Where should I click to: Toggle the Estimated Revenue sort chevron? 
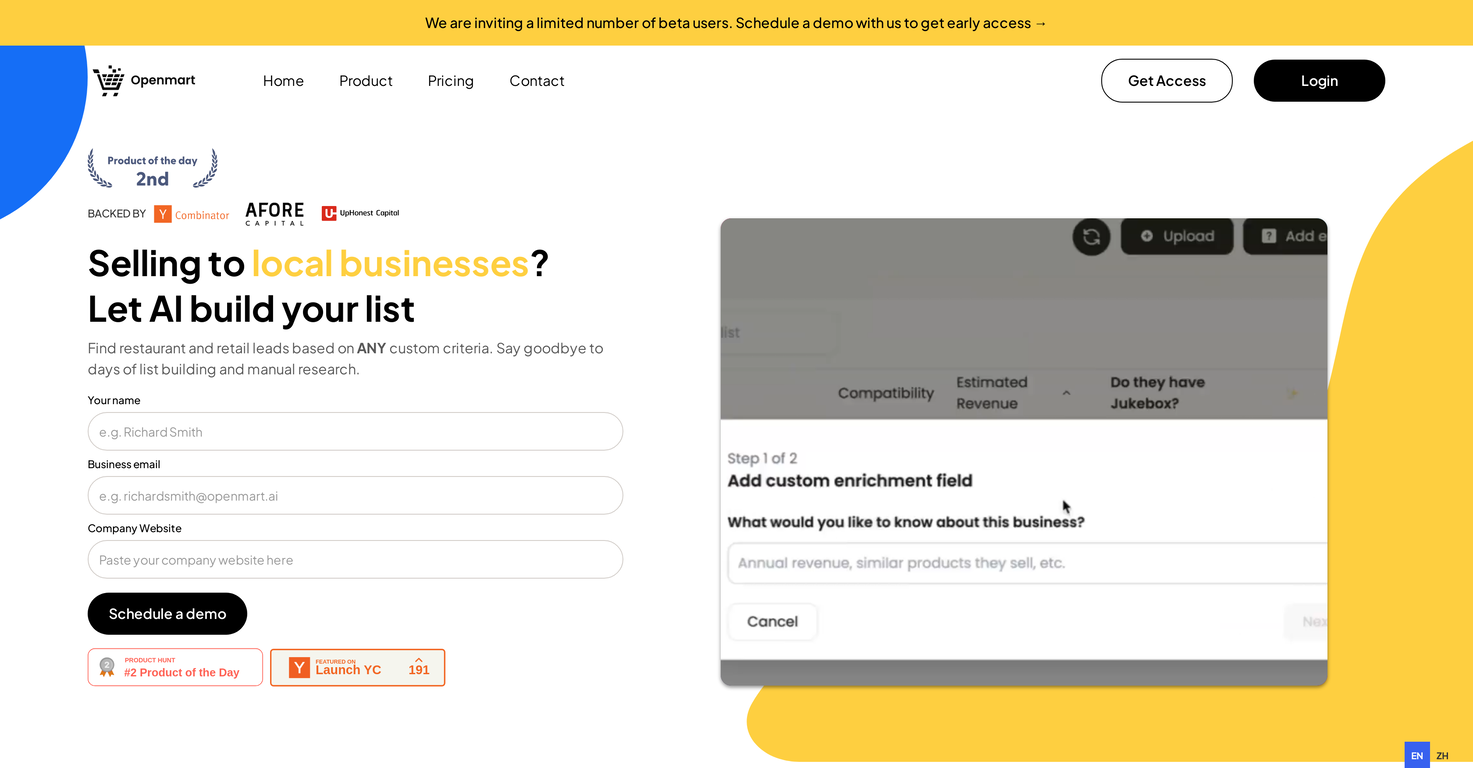click(1066, 394)
